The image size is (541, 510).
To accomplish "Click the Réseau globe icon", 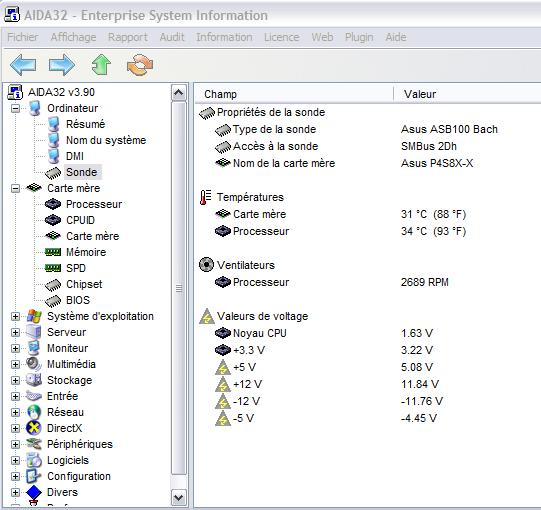I will [34, 412].
